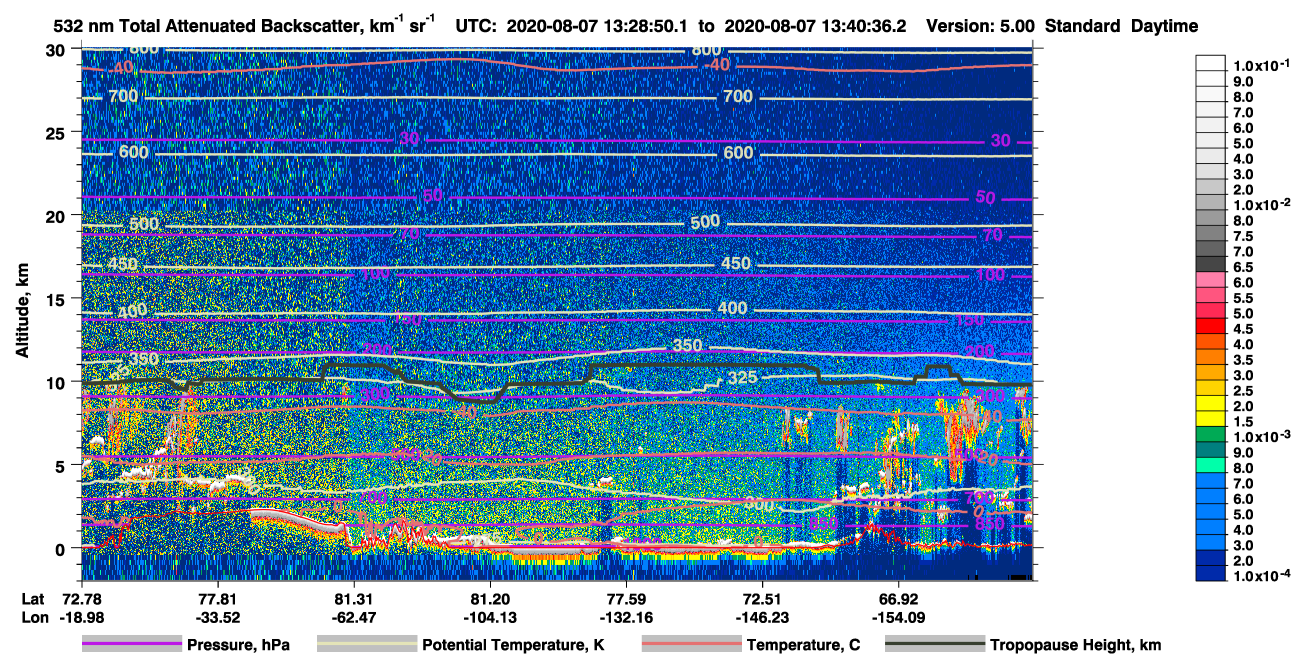This screenshot has width=1300, height=667.
Task: Click the latitude value 77.59
Action: coord(626,598)
